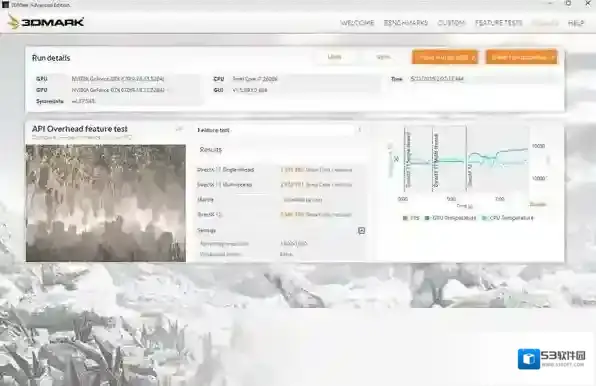Viewport: 596px width, 386px height.
Task: Click the Load button in Run details
Action: click(x=334, y=57)
